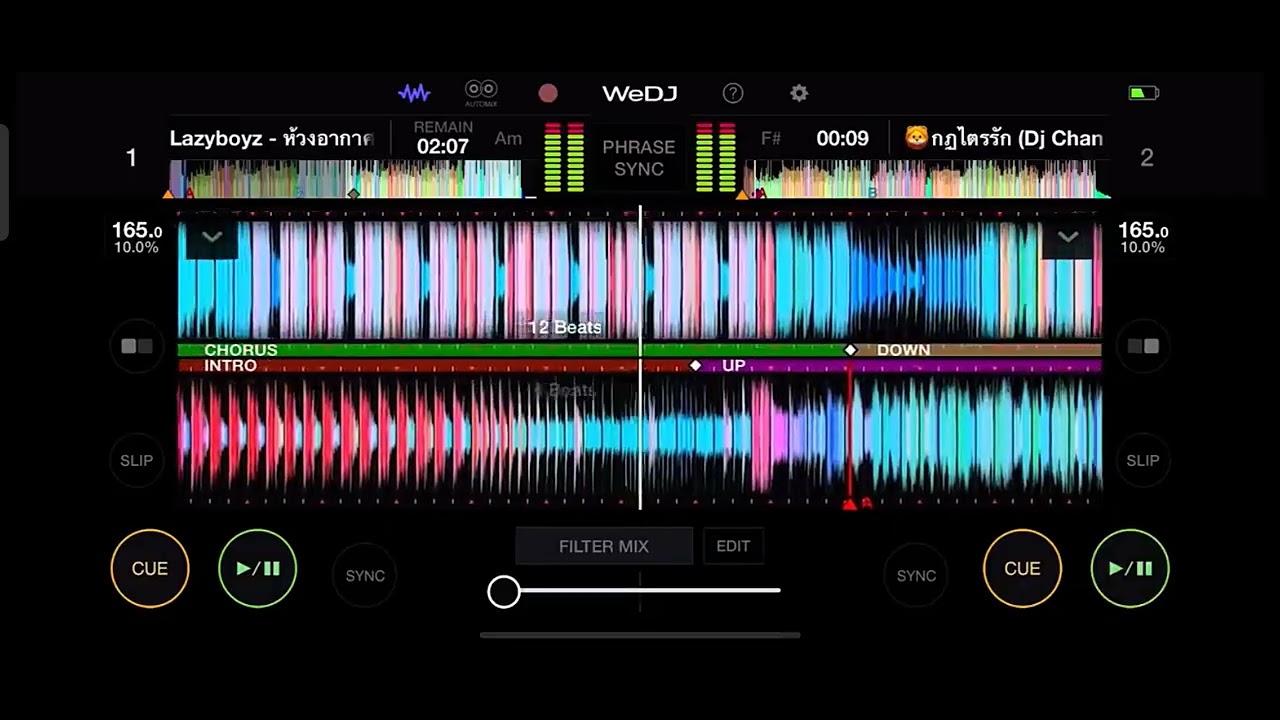Screen dimensions: 1280x720
Task: Click the F# key label
Action: pyautogui.click(x=771, y=139)
